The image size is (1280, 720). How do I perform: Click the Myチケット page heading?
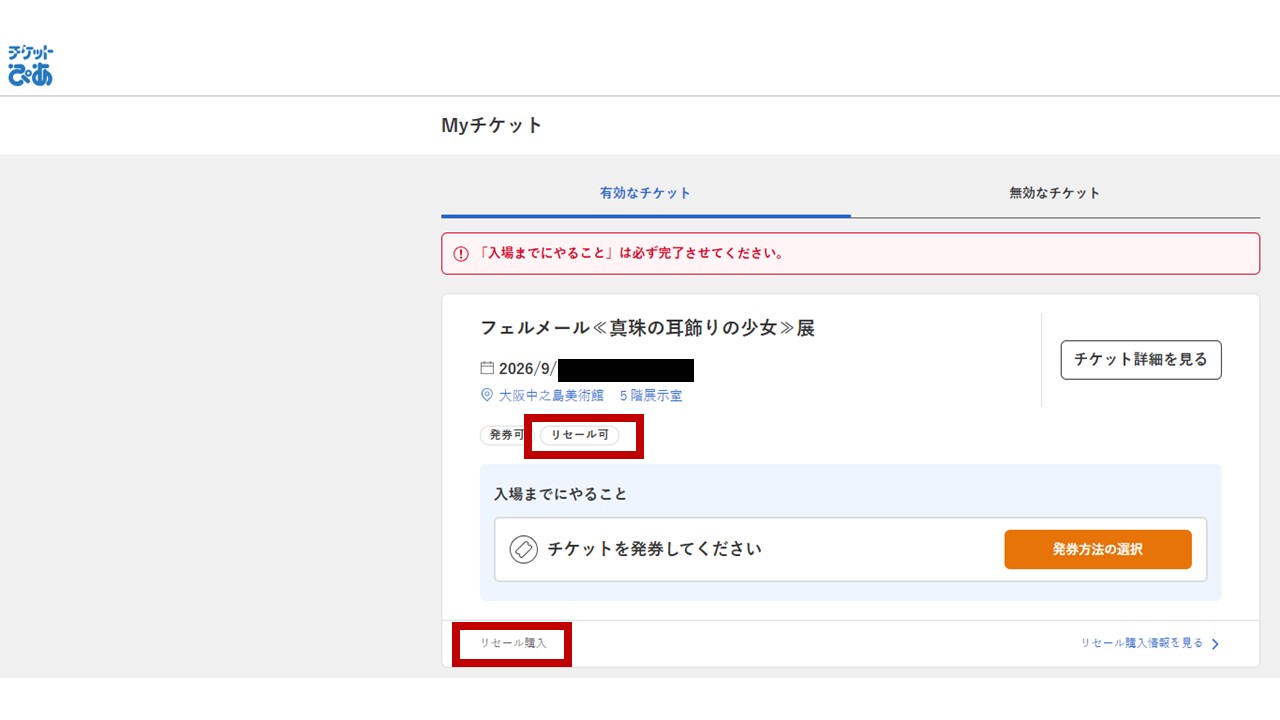click(x=491, y=125)
